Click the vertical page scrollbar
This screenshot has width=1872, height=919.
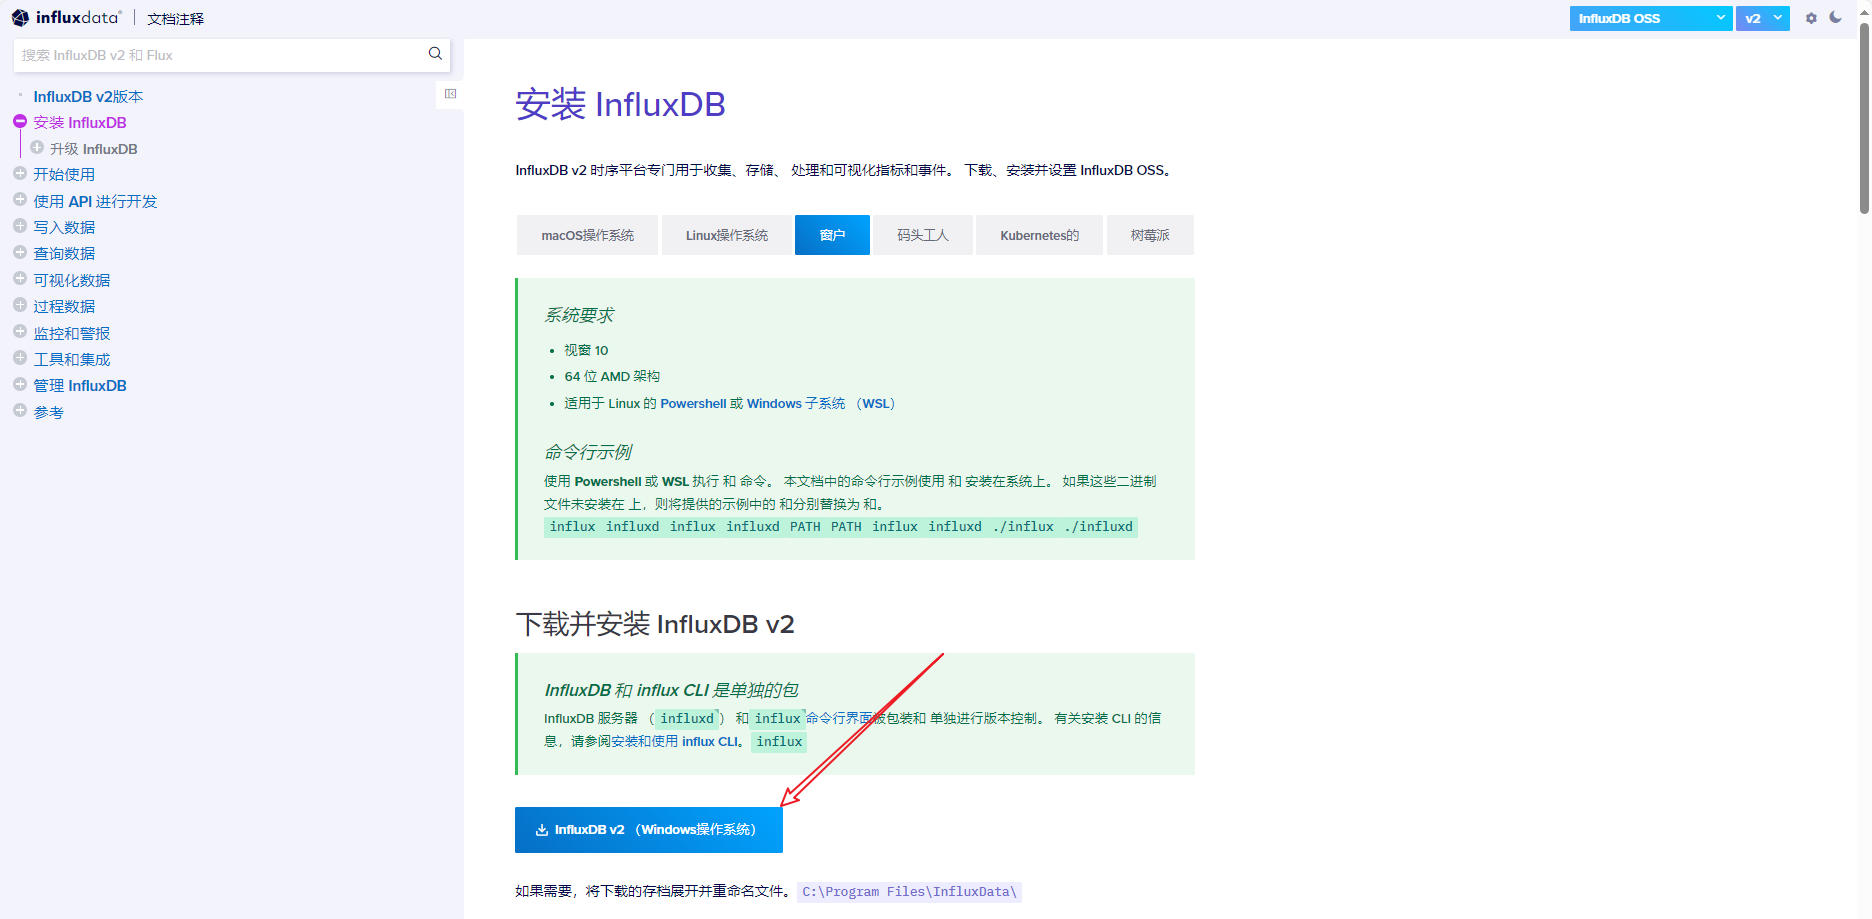coord(1864,120)
